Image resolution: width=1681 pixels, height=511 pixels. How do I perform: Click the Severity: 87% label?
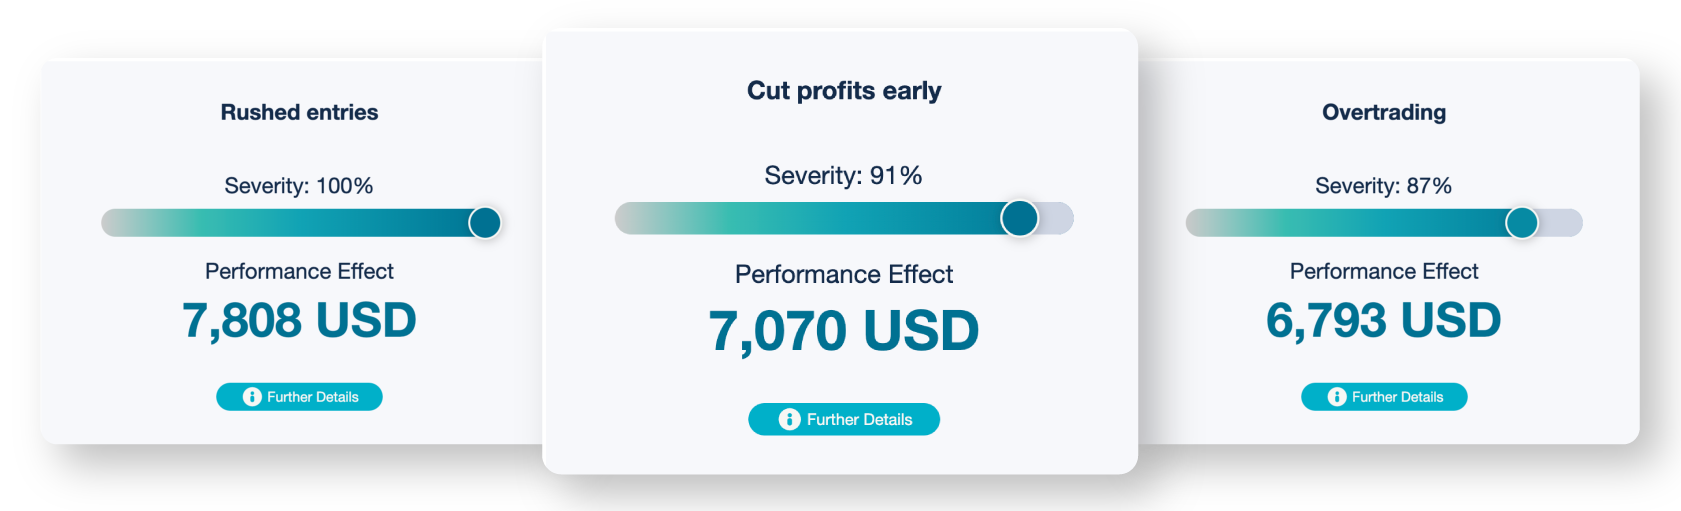pyautogui.click(x=1383, y=186)
